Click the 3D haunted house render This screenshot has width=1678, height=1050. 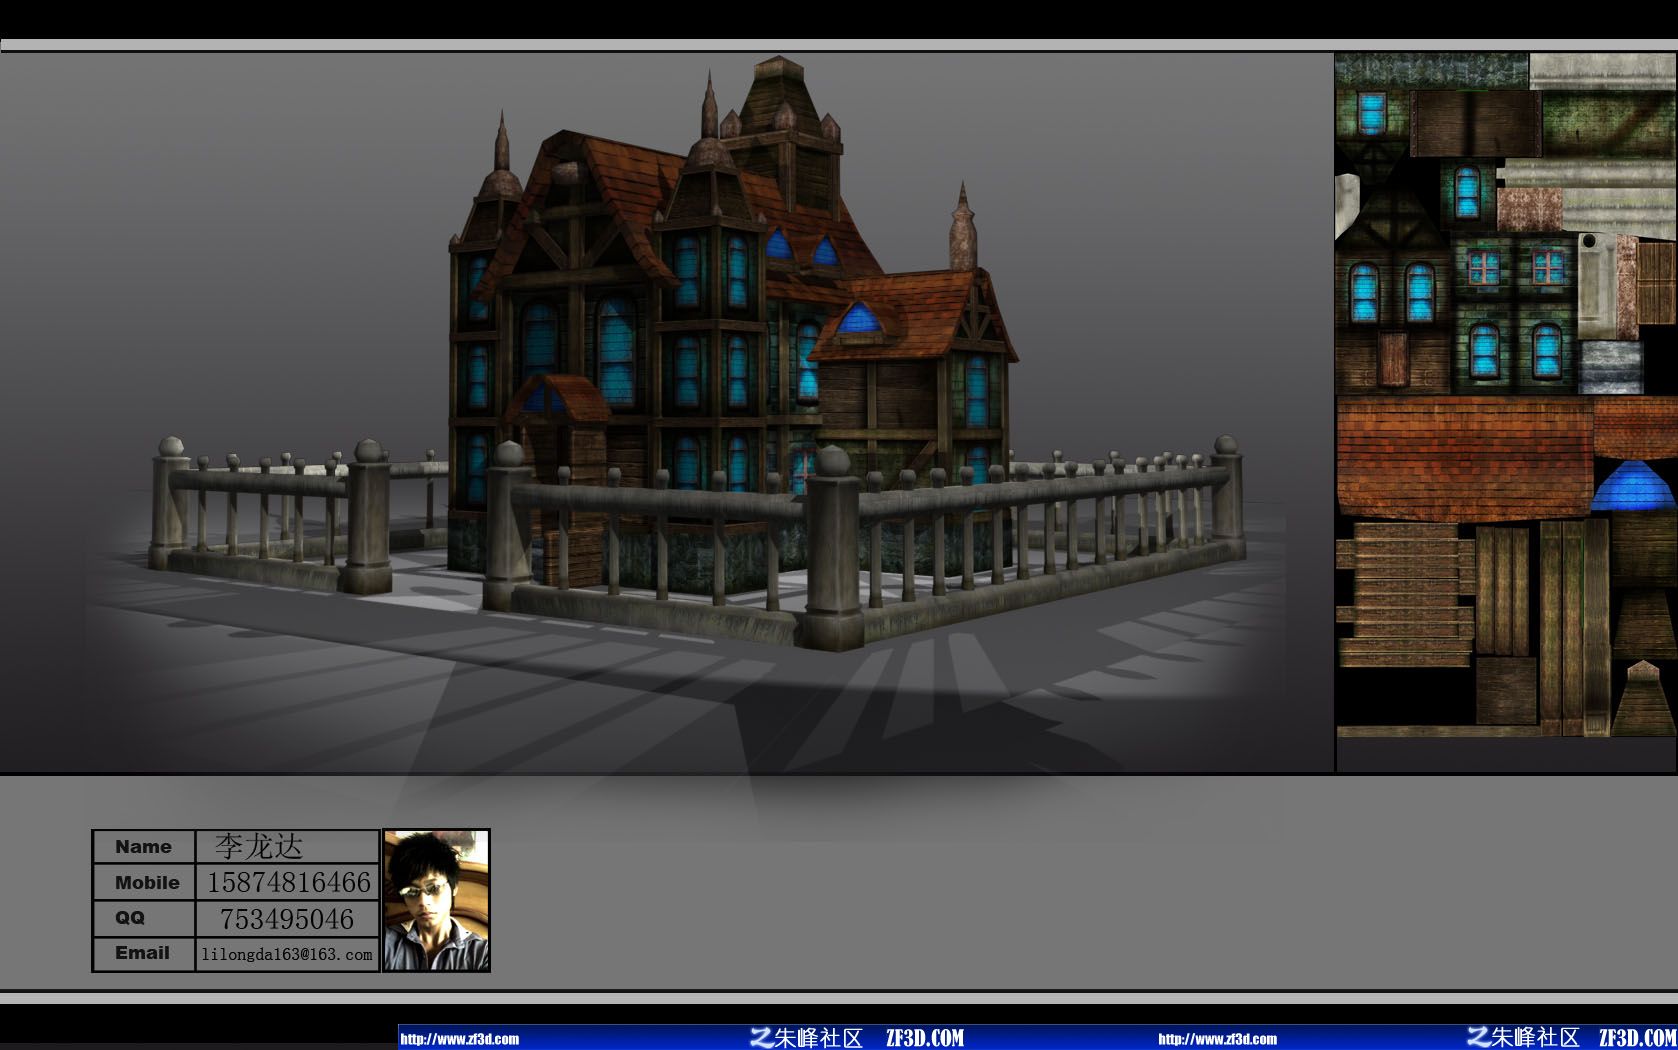click(x=699, y=352)
